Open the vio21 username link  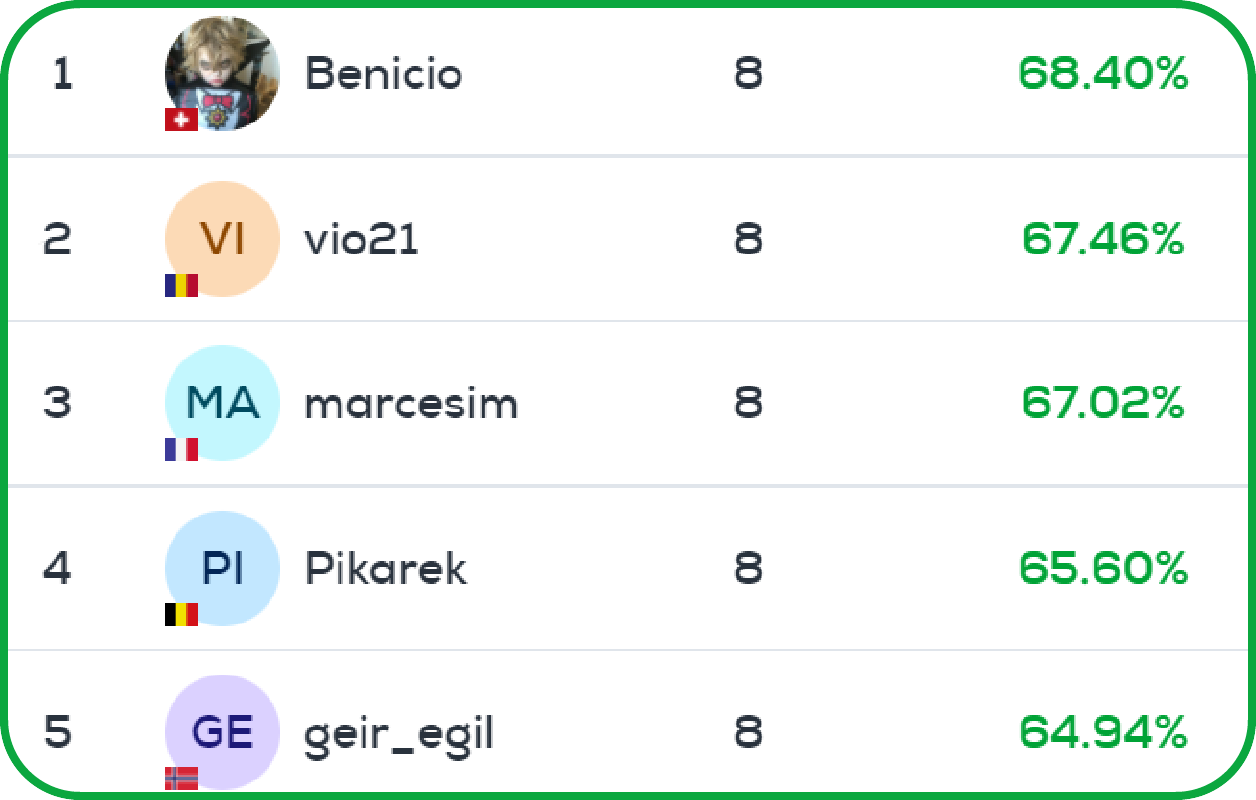tap(361, 239)
